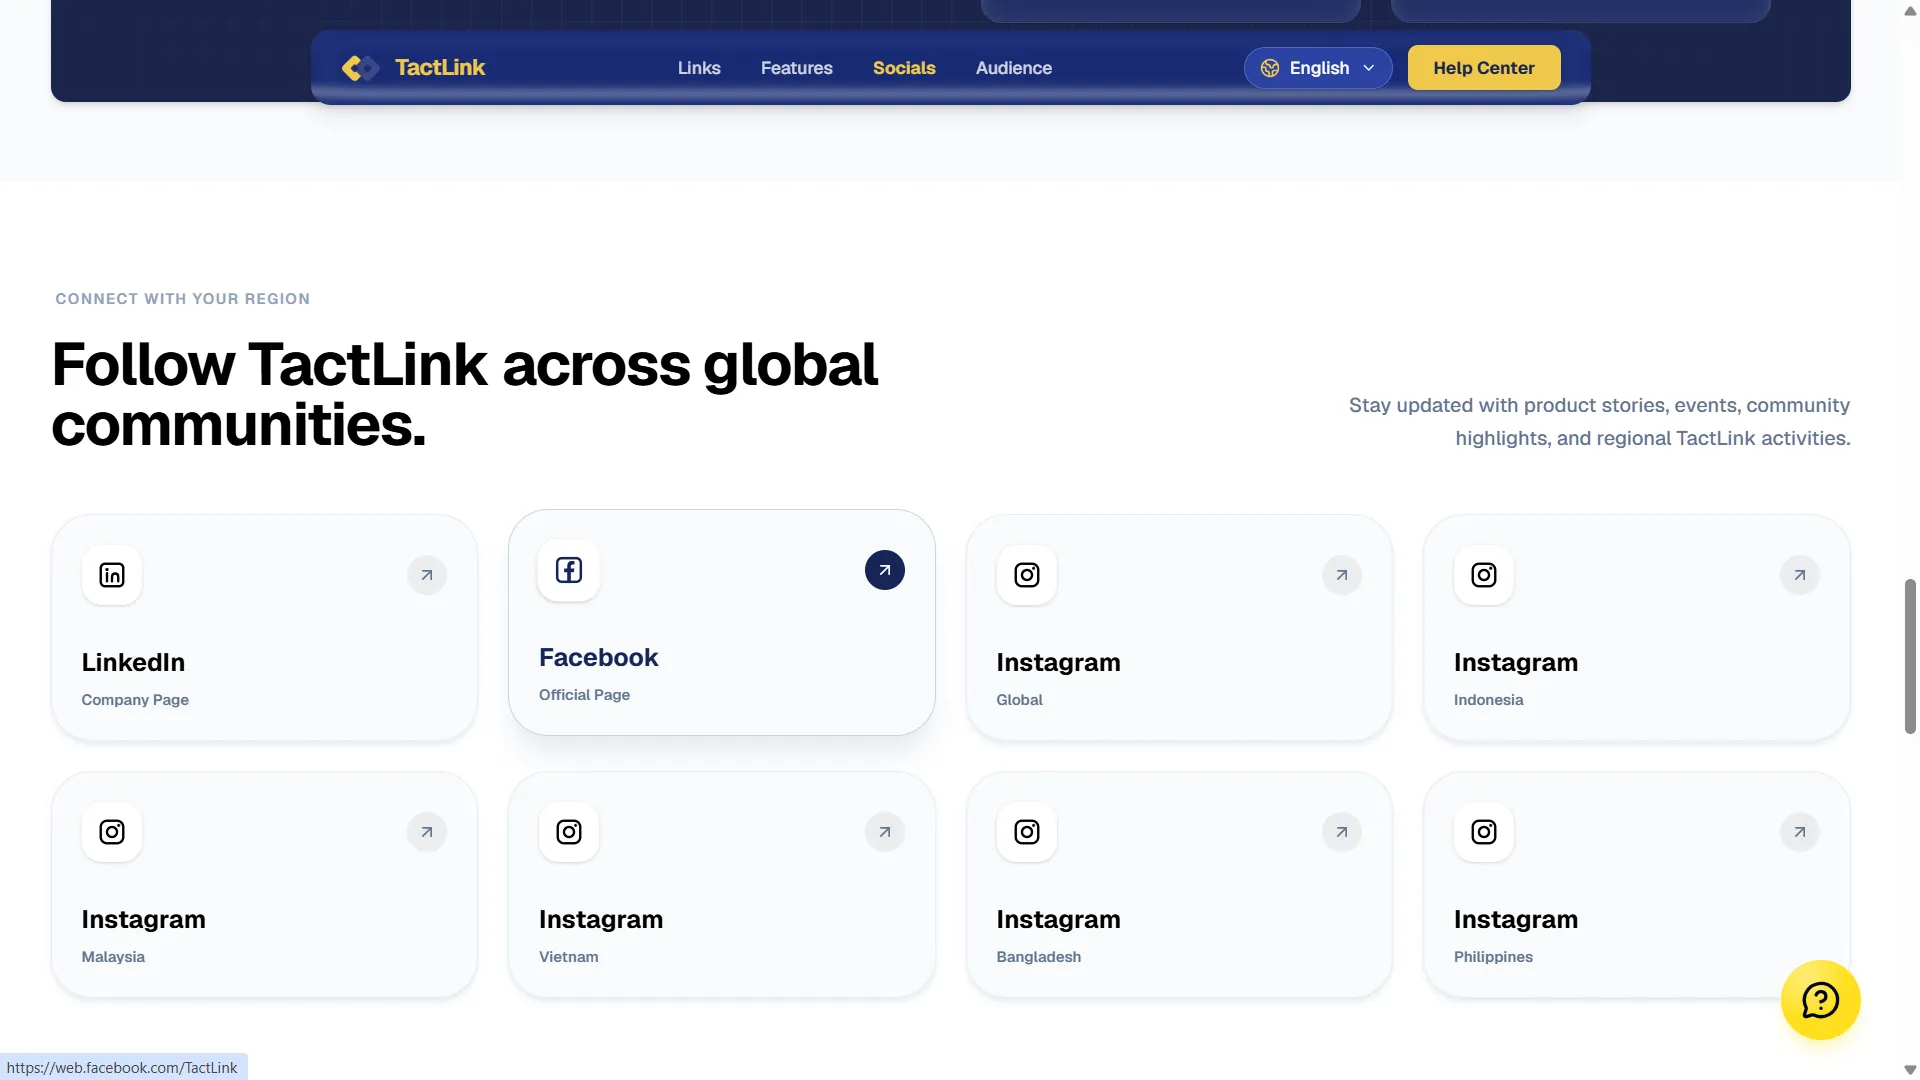Open external arrow on Instagram Philippines card
Screen dimensions: 1920x1080
pyautogui.click(x=1800, y=832)
